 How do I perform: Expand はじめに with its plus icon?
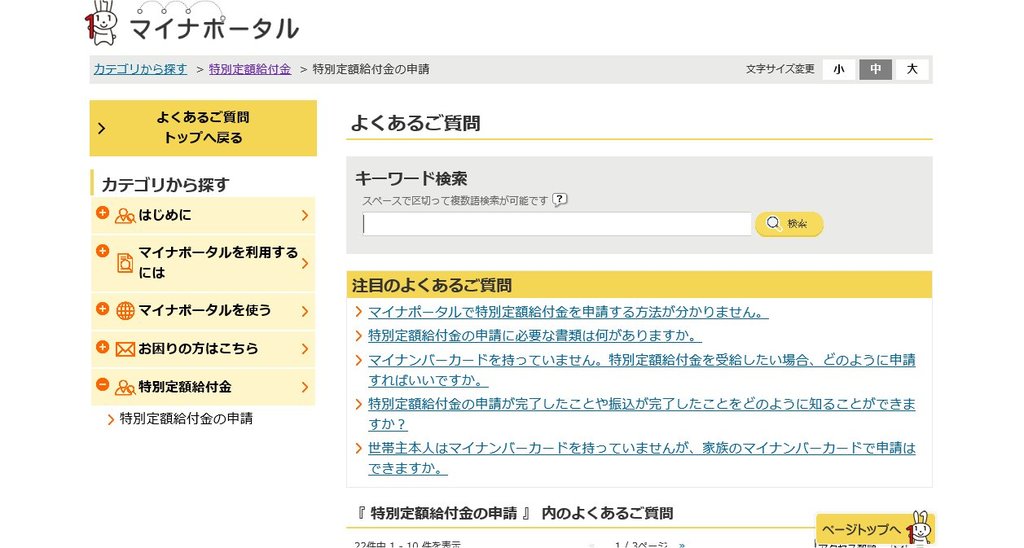coord(102,212)
